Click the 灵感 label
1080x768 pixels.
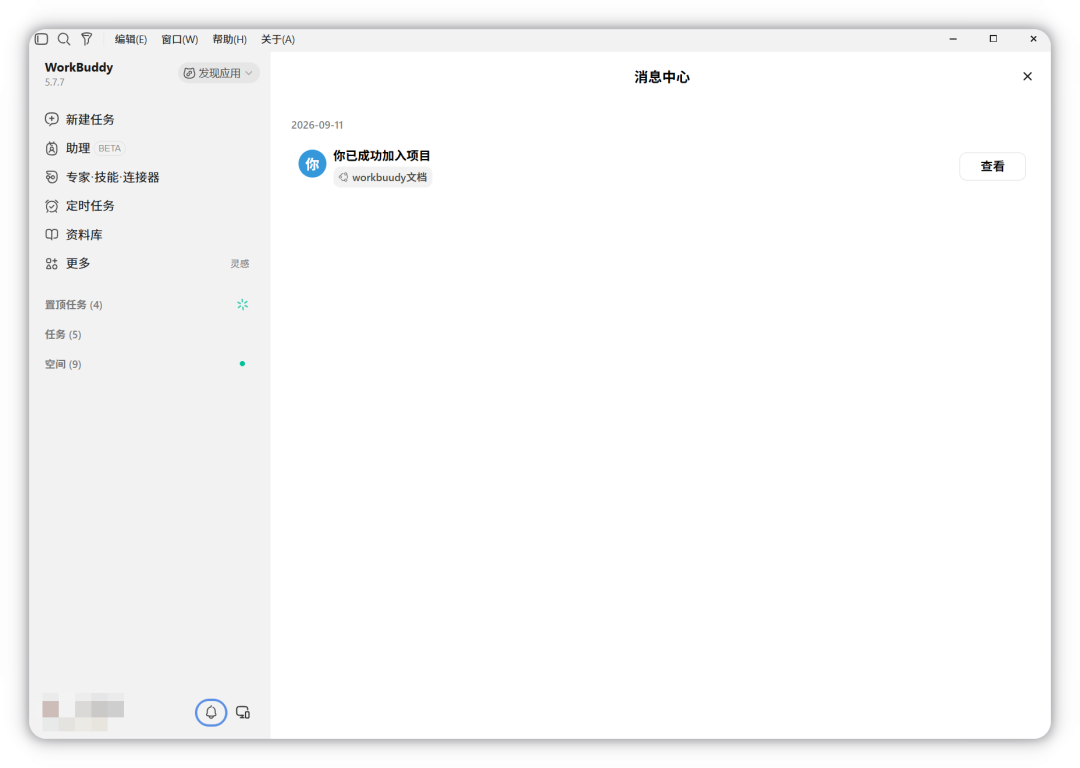coord(240,263)
